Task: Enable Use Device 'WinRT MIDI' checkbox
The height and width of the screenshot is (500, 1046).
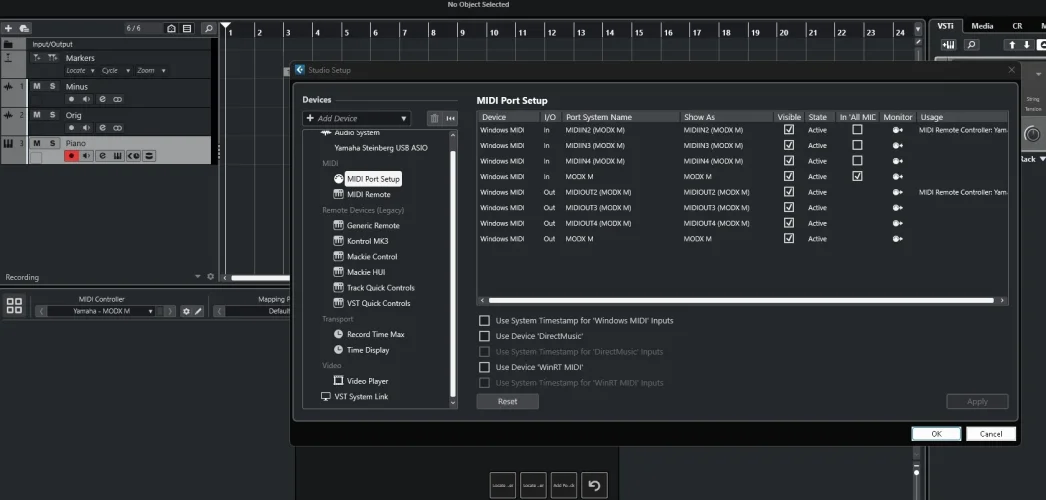Action: click(484, 367)
